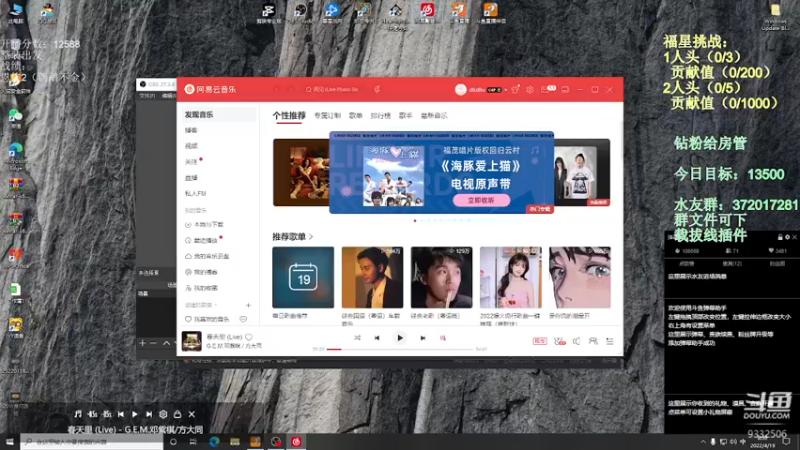Open desktop lyrics settings hexagon icon
This screenshot has width=800, height=450.
click(163, 414)
